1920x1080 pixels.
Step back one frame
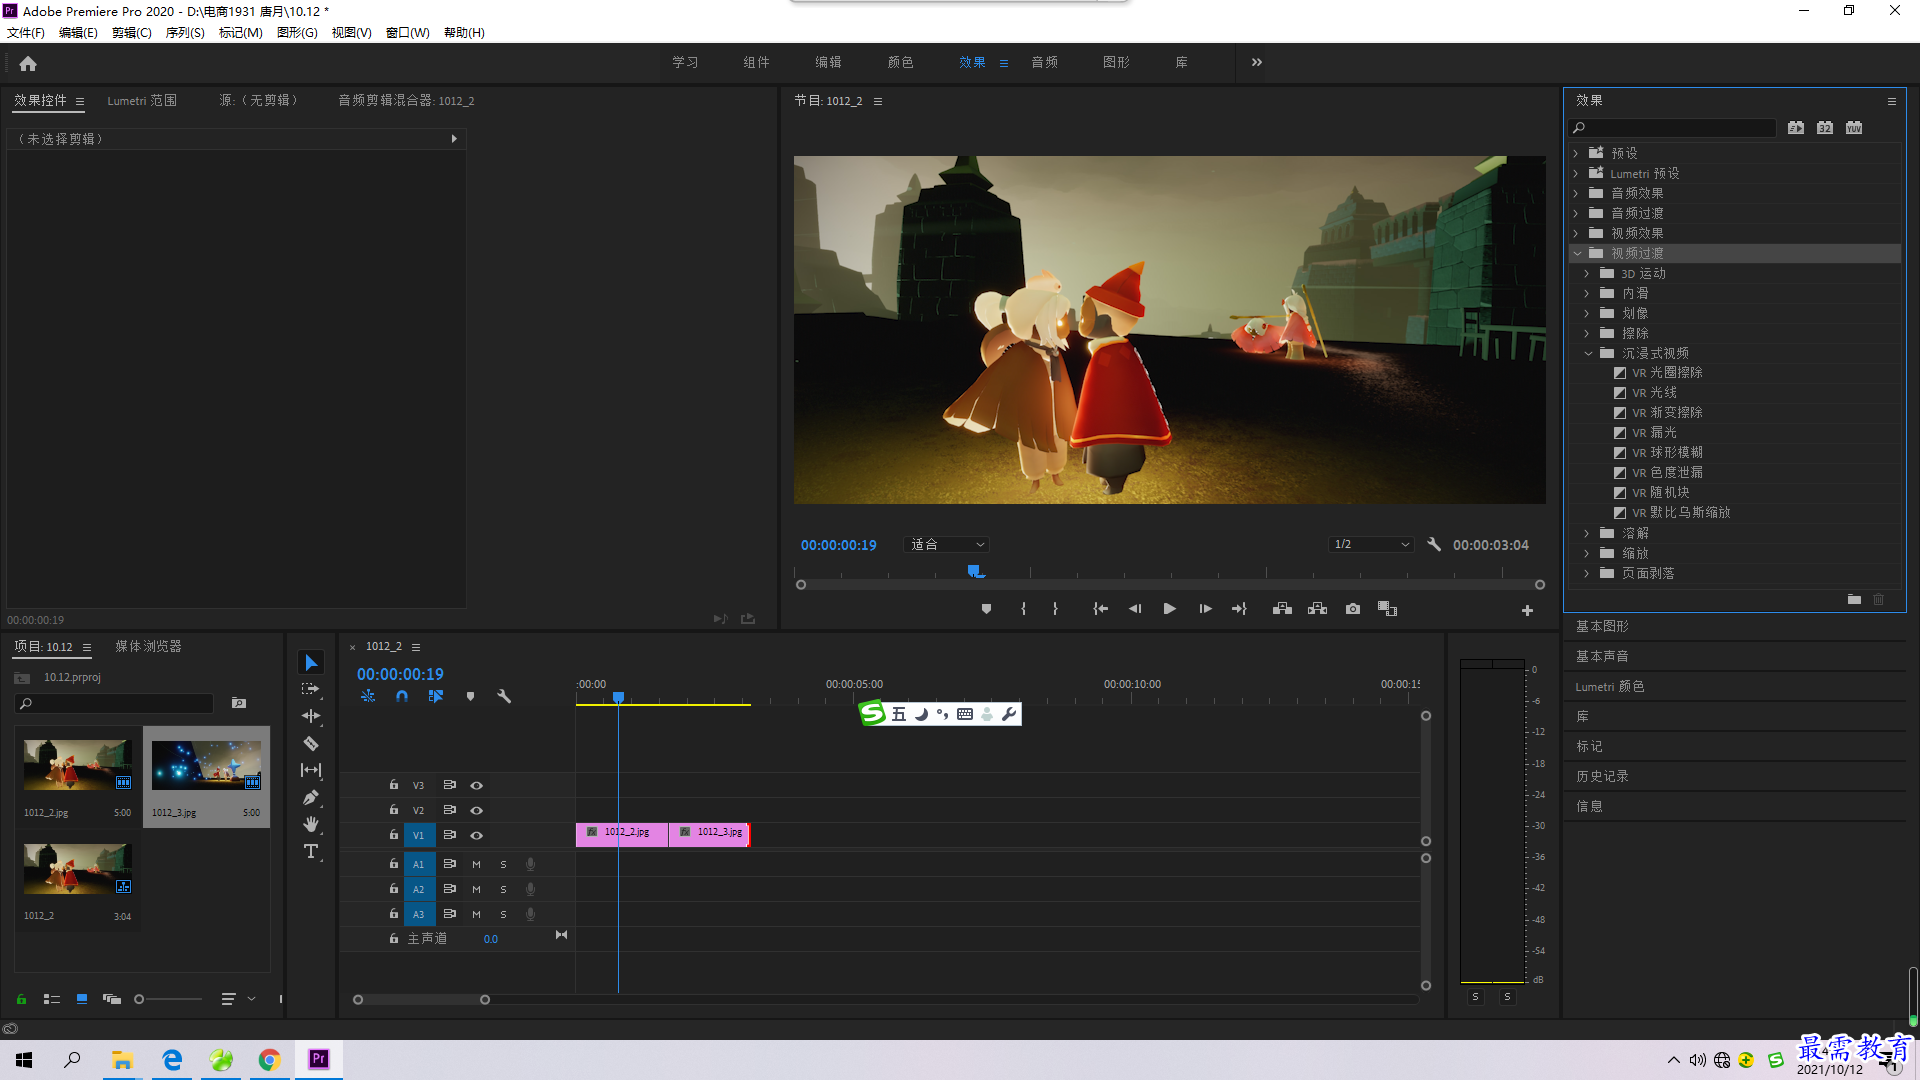(x=1134, y=609)
